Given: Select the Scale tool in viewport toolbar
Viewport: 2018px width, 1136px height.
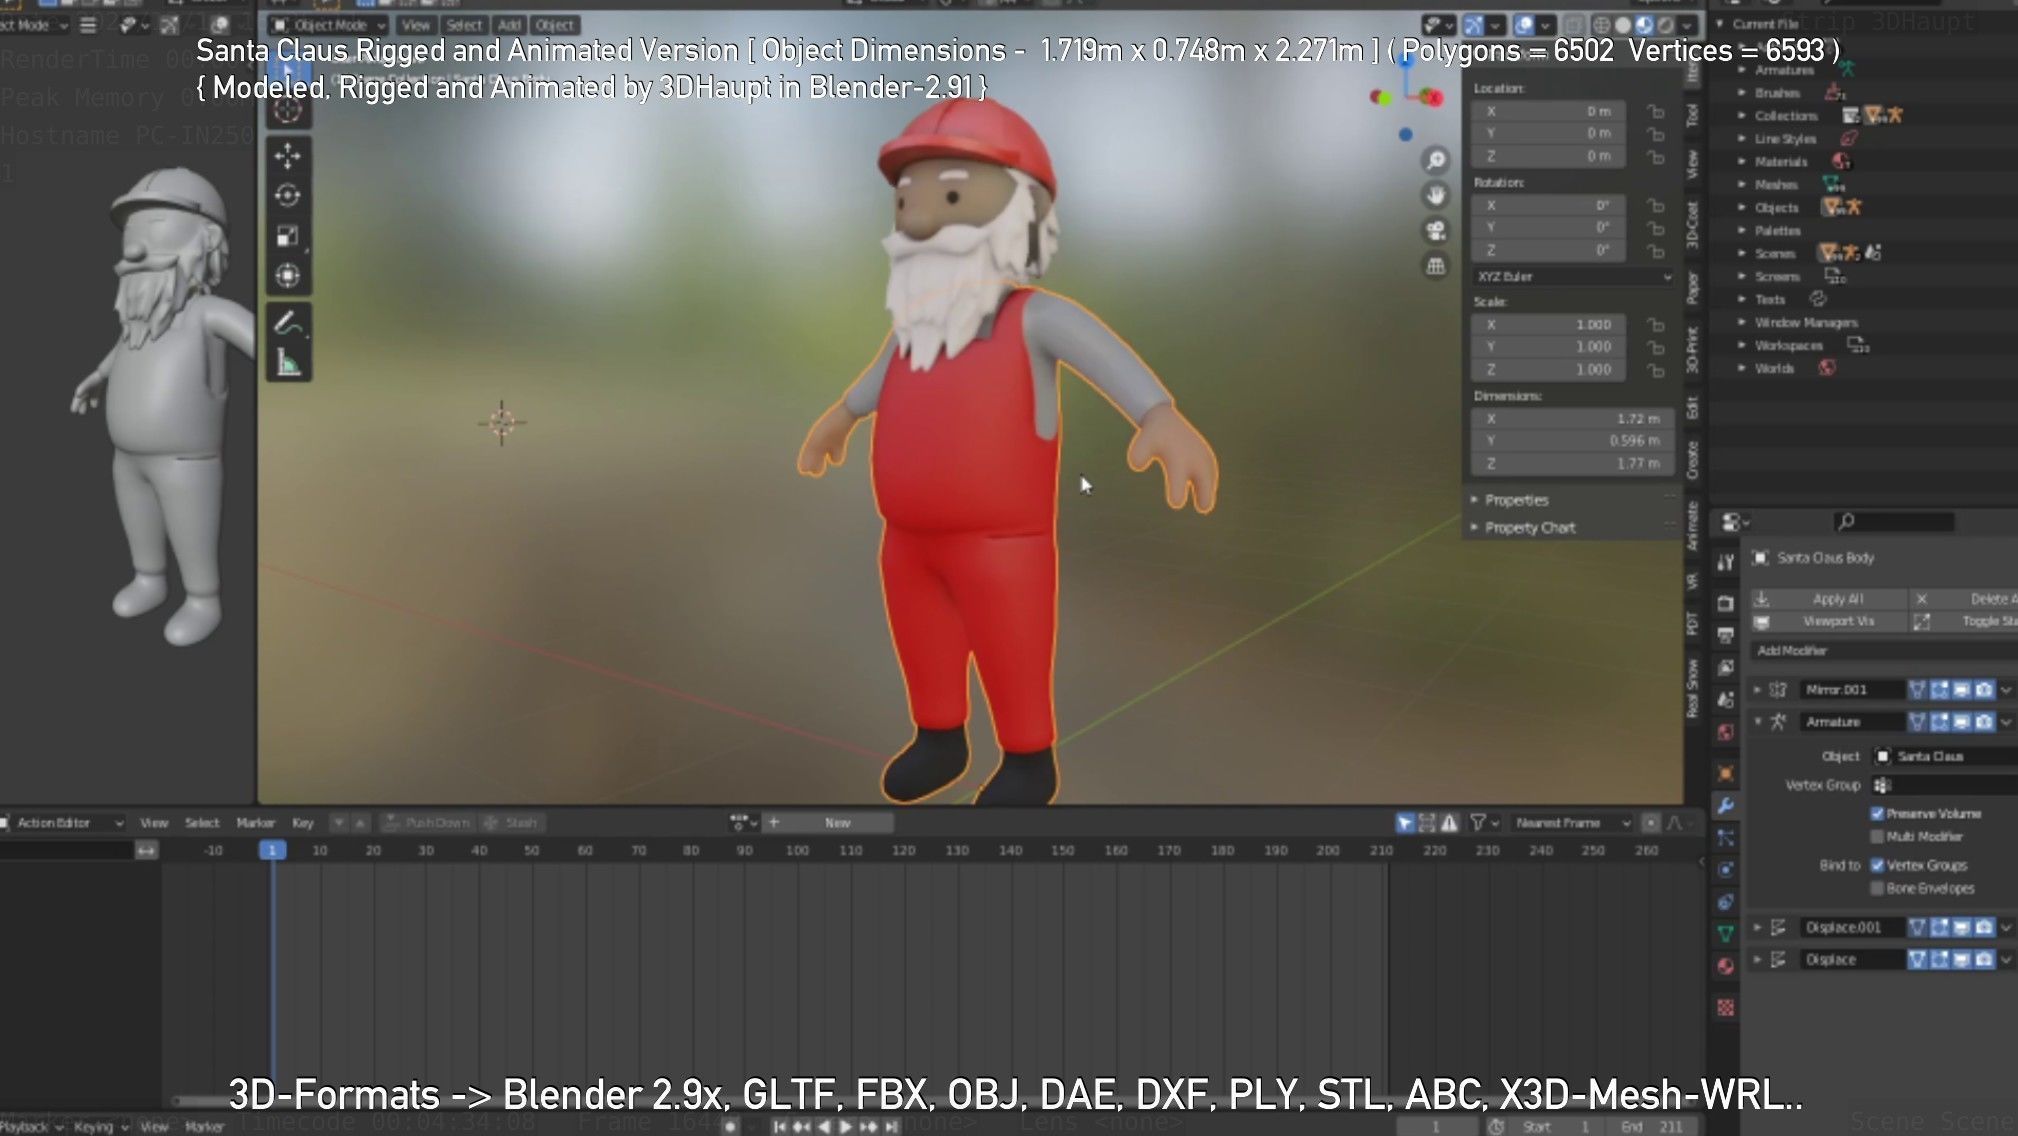Looking at the screenshot, I should click(x=288, y=236).
